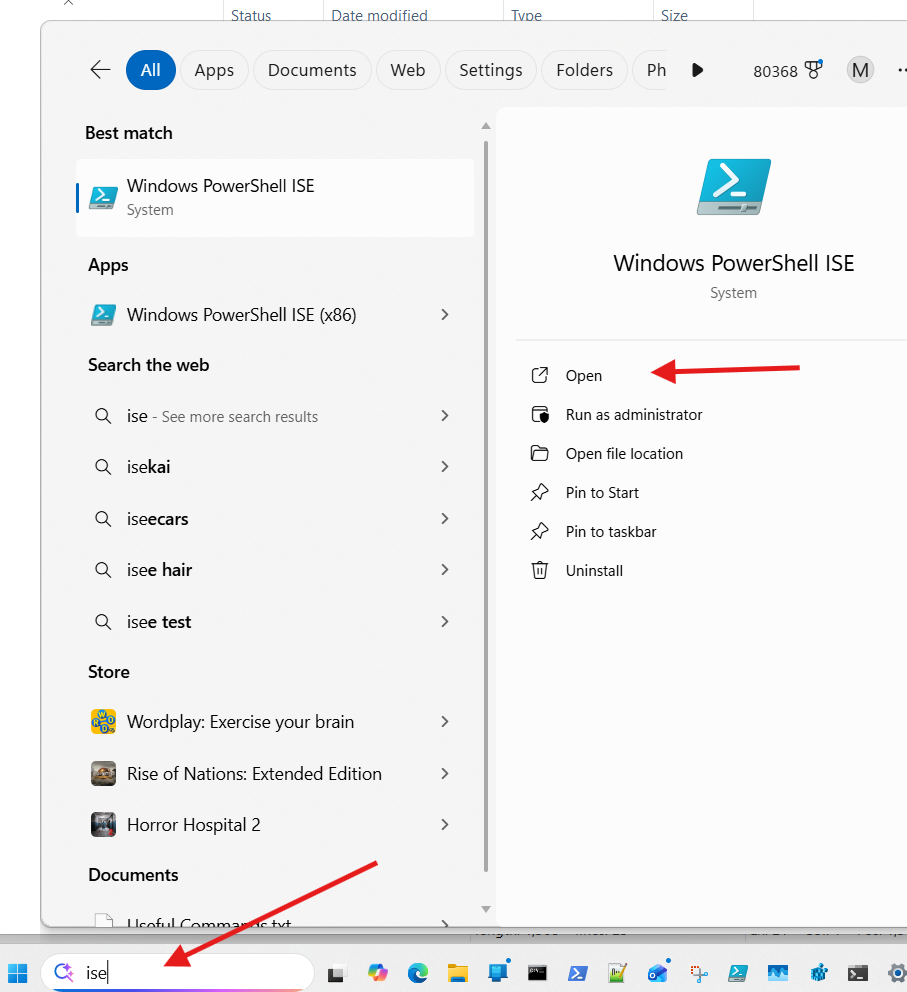Open Outlook from the taskbar
The image size is (907, 992).
pos(658,973)
